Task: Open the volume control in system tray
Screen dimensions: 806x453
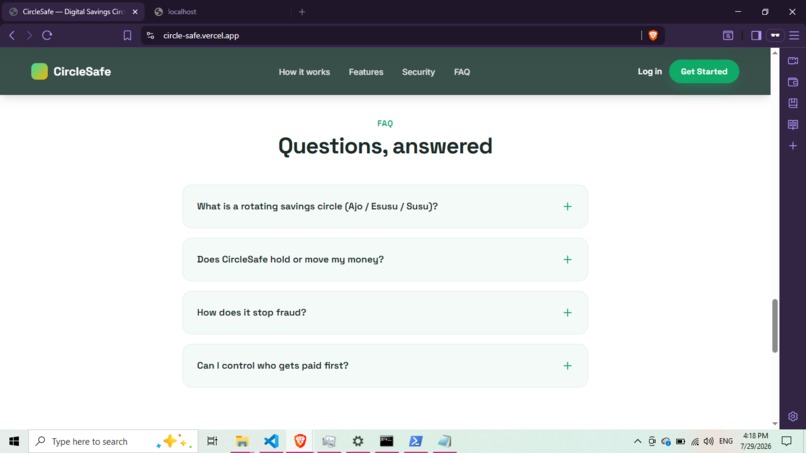Action: click(x=709, y=441)
